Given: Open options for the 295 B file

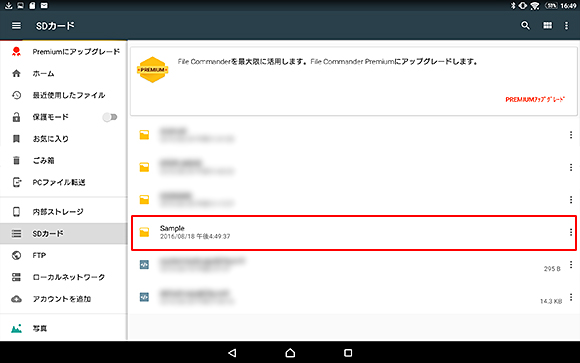Looking at the screenshot, I should [x=571, y=264].
